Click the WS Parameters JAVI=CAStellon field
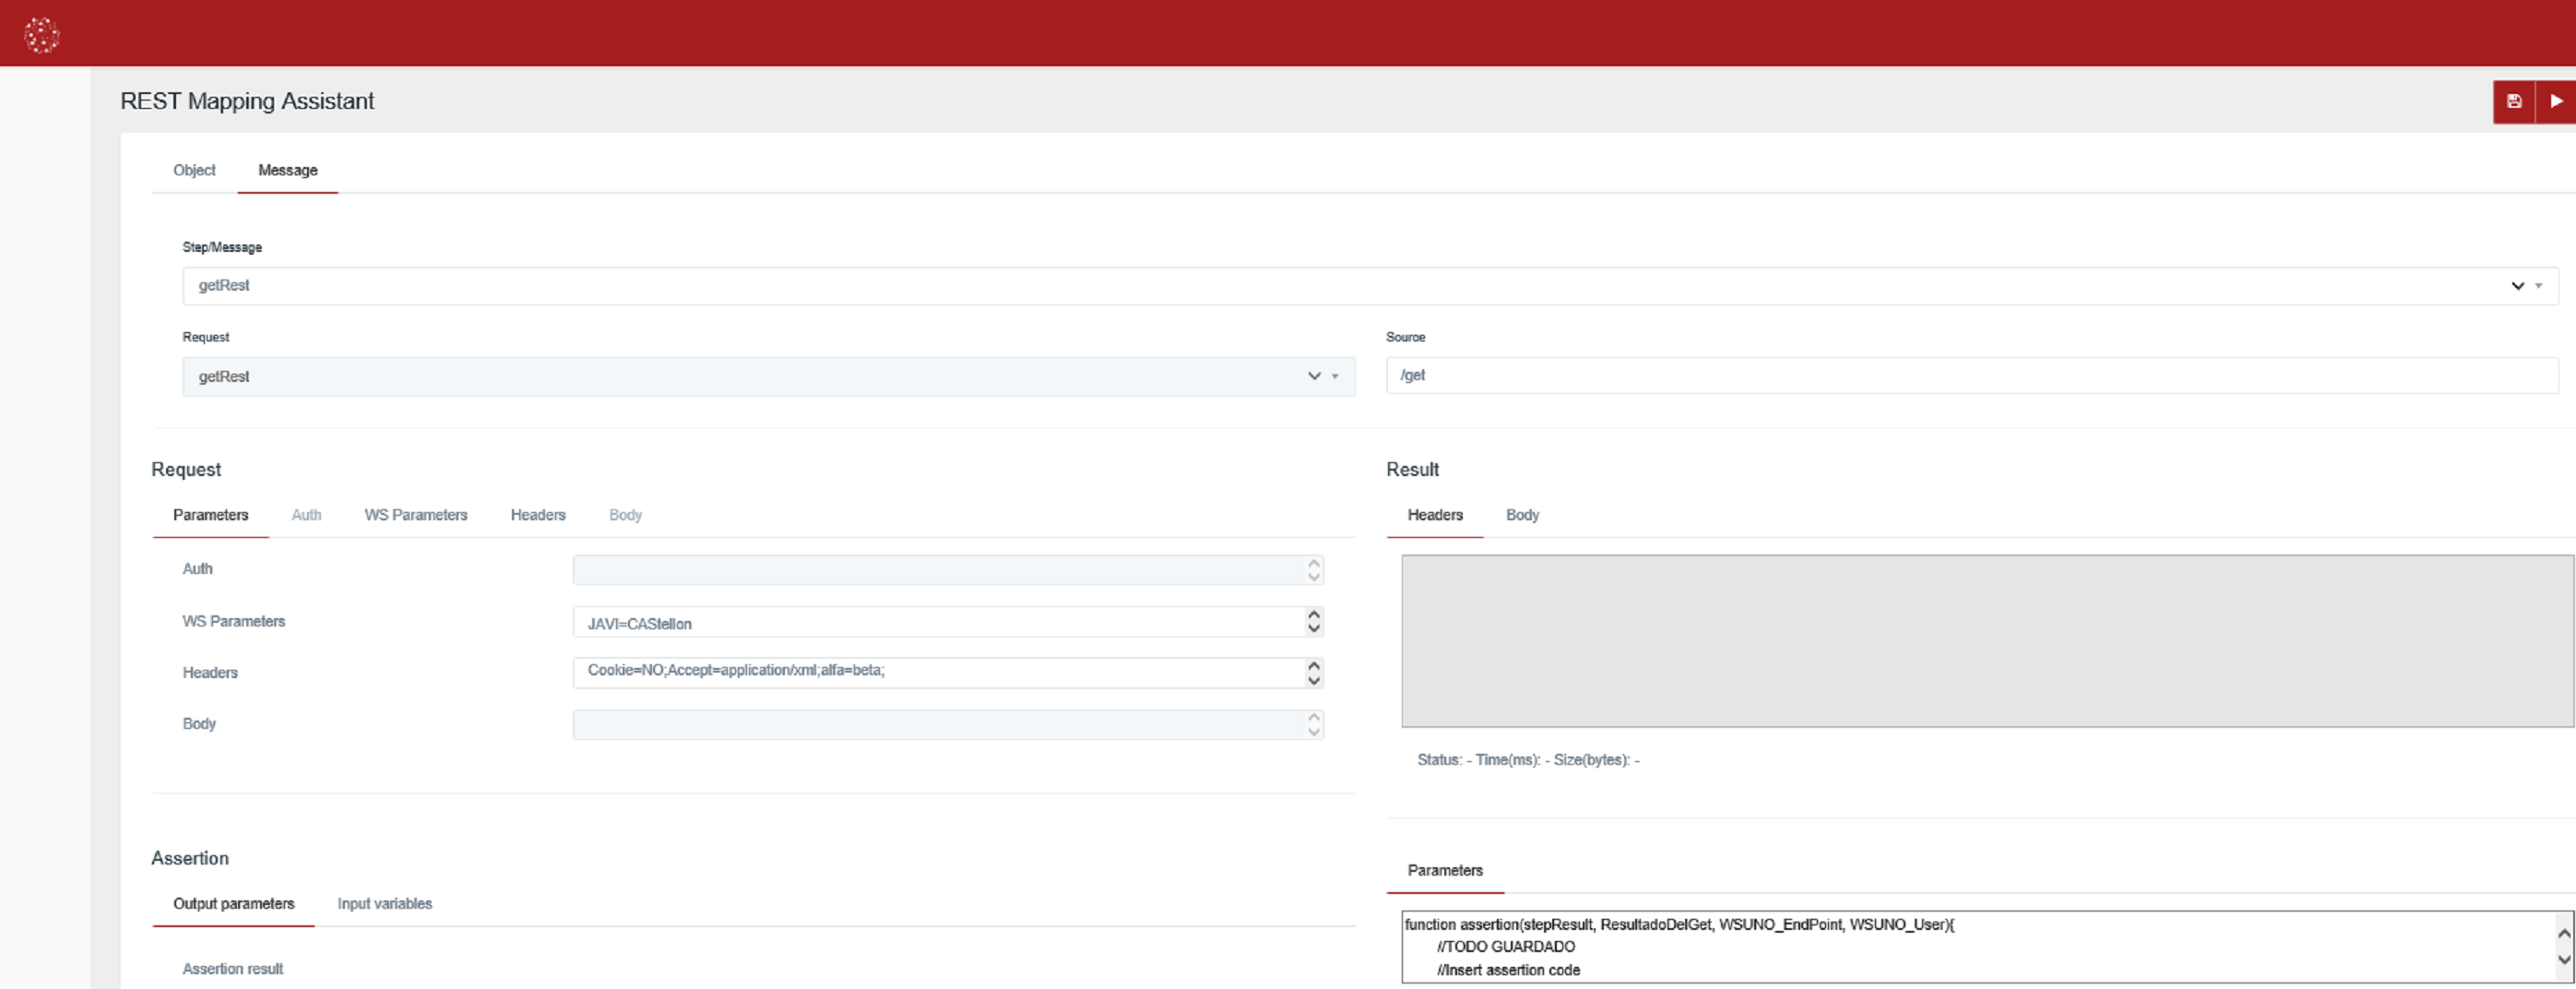2576x989 pixels. click(x=938, y=623)
